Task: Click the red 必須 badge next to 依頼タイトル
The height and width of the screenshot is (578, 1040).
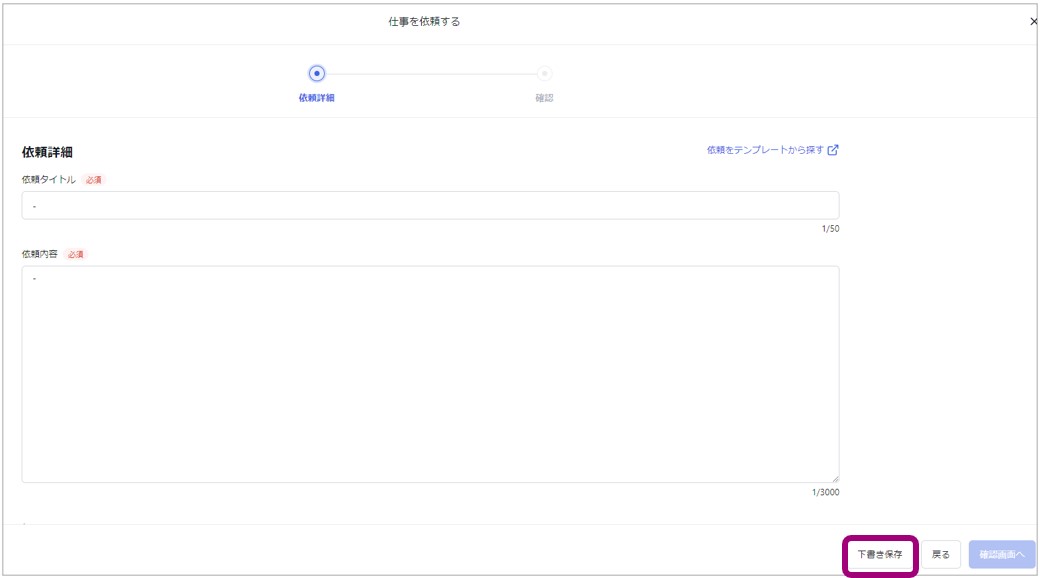Action: pyautogui.click(x=93, y=181)
